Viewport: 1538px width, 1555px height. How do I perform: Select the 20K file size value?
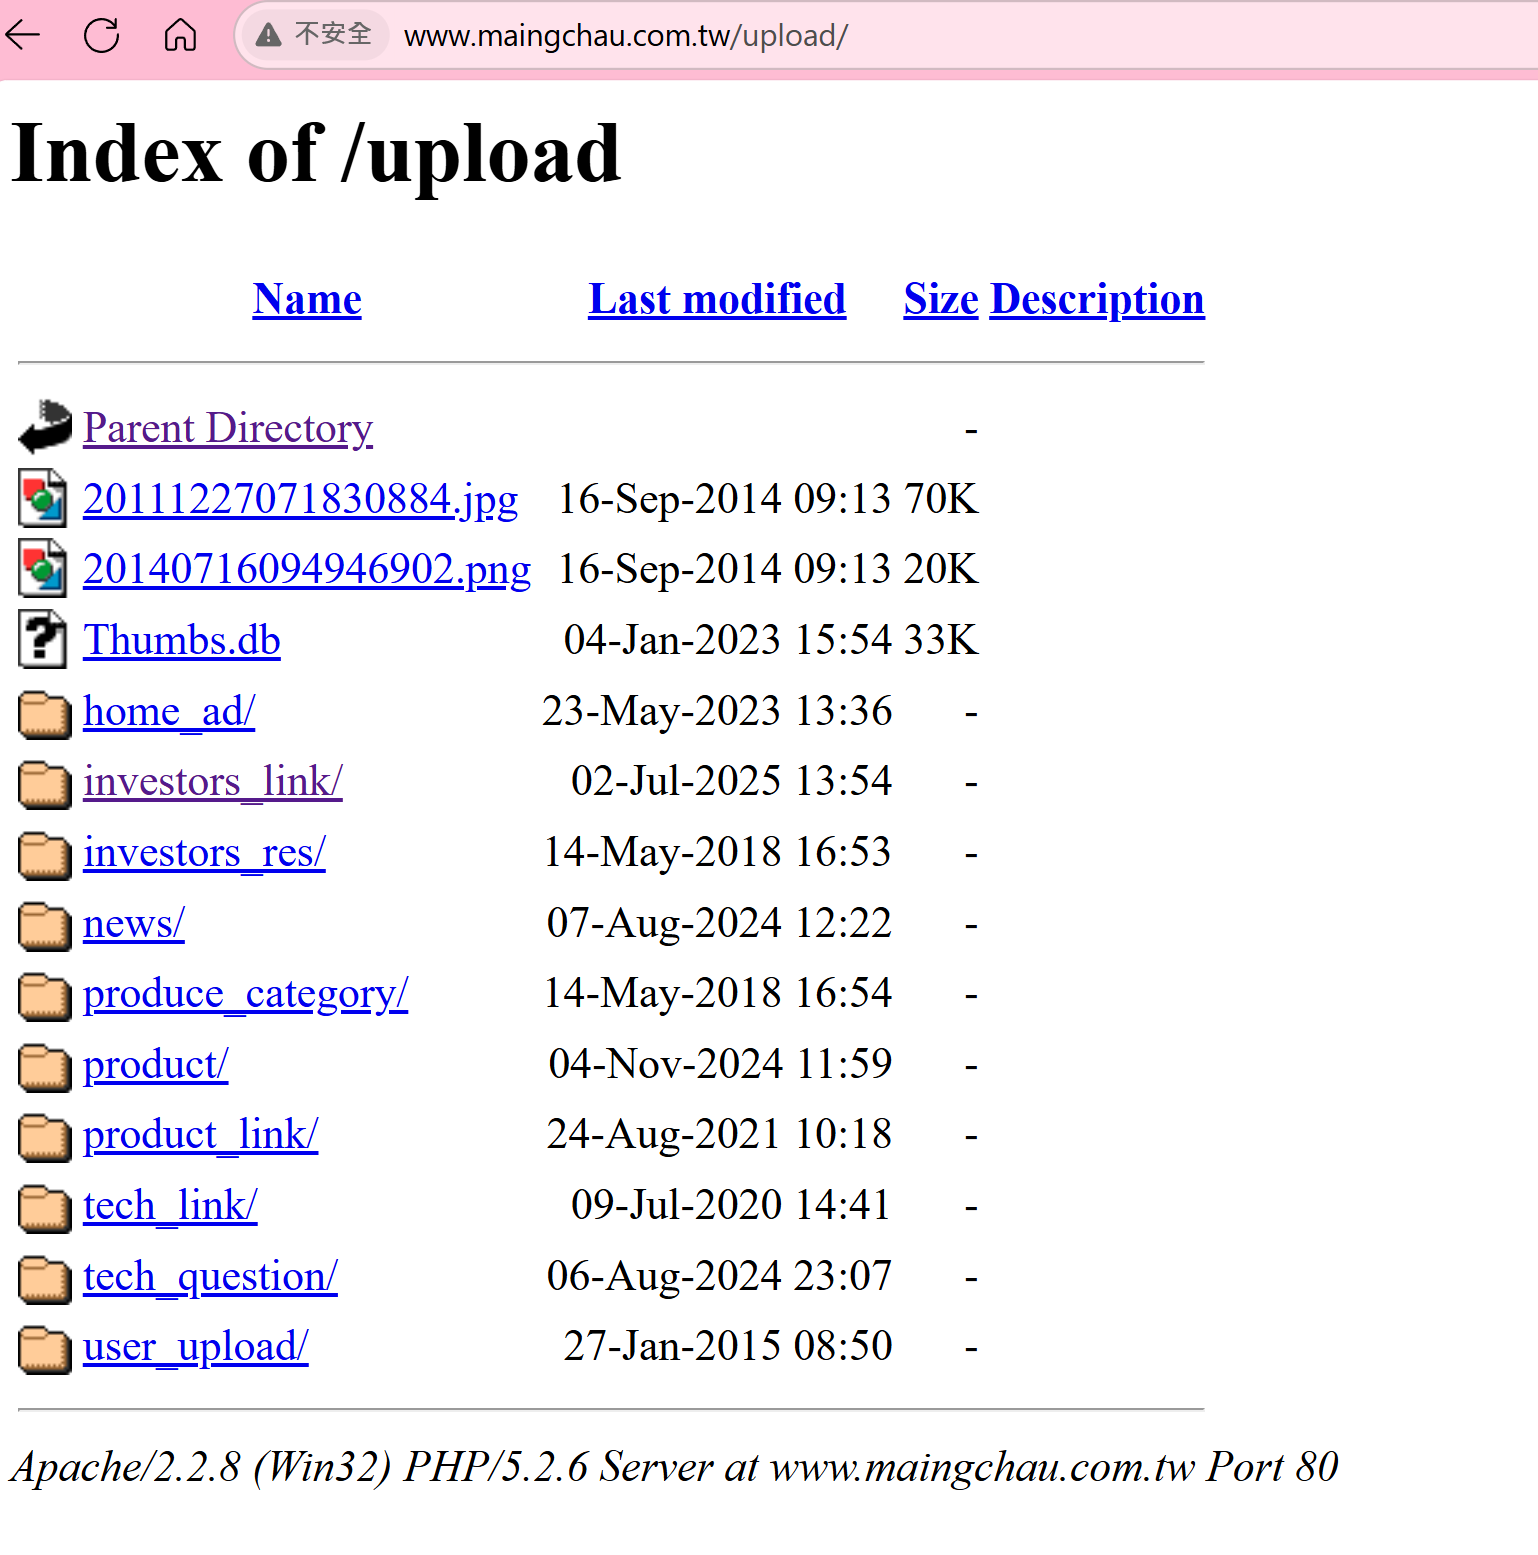click(941, 569)
